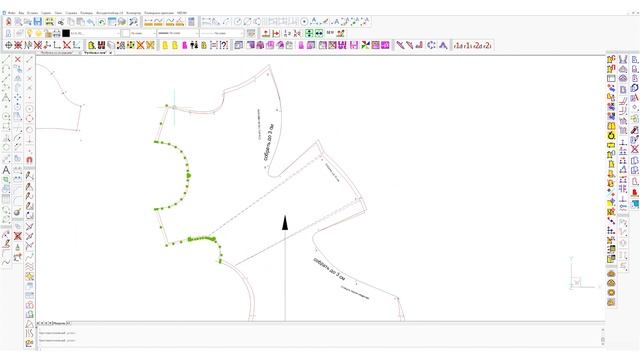Click the magenta floppy save icon

tap(354, 45)
